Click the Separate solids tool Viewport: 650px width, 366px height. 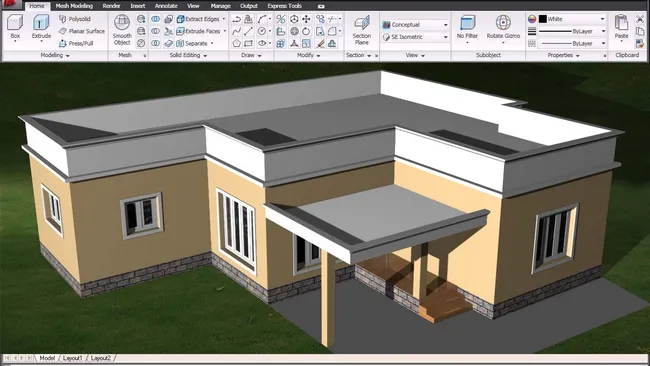(x=192, y=43)
